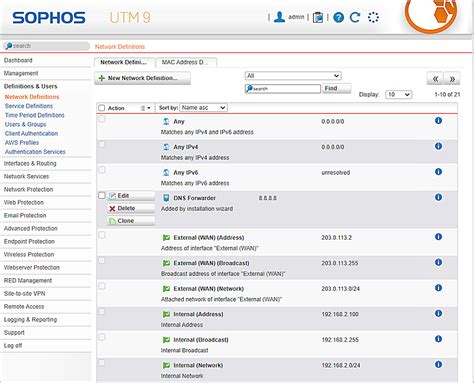Click the Sophos UTM orange logo
This screenshot has height=383, width=474.
coord(432,15)
